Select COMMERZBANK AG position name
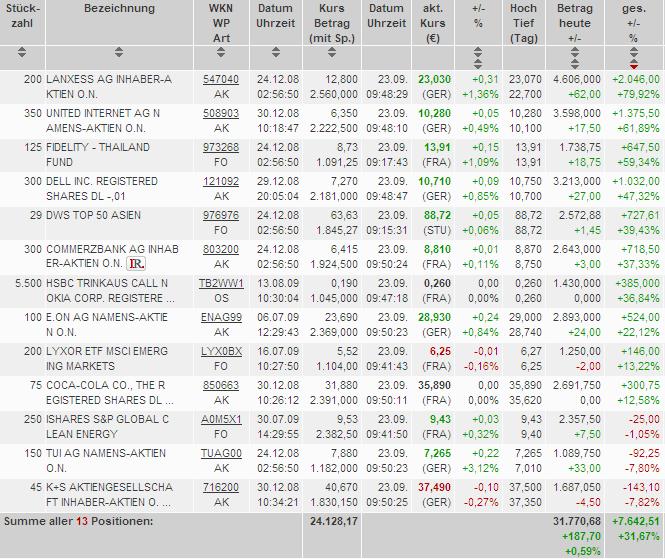Image resolution: width=665 pixels, height=559 pixels. pyautogui.click(x=112, y=256)
